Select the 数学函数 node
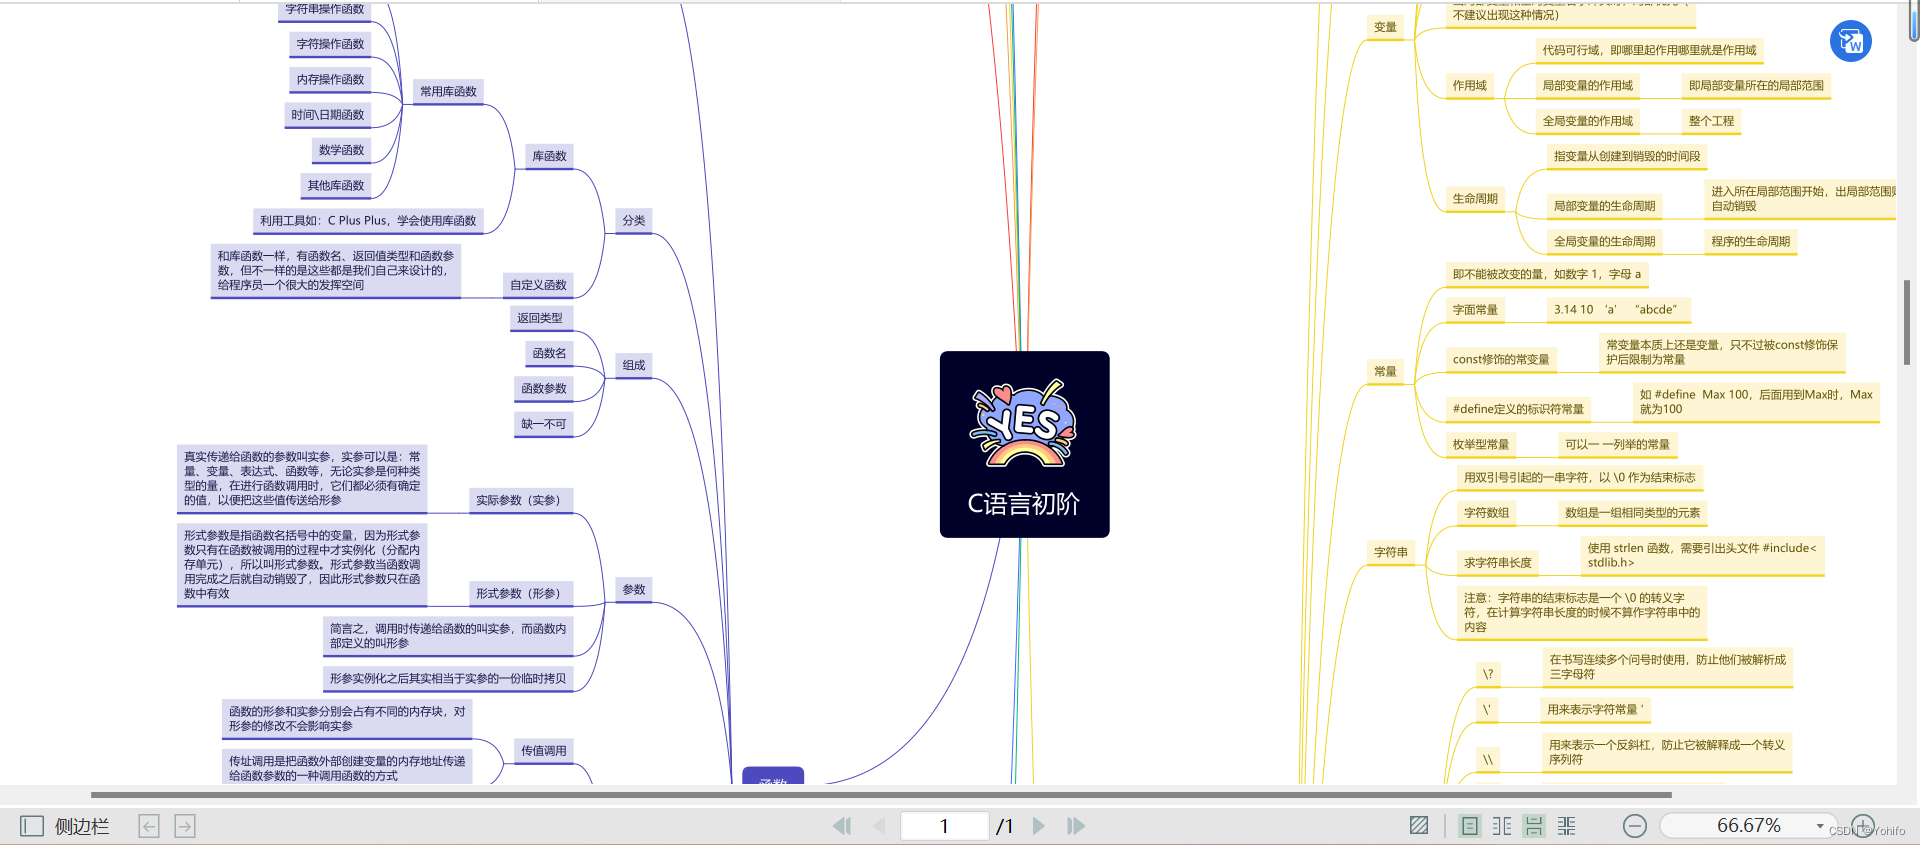 (341, 150)
